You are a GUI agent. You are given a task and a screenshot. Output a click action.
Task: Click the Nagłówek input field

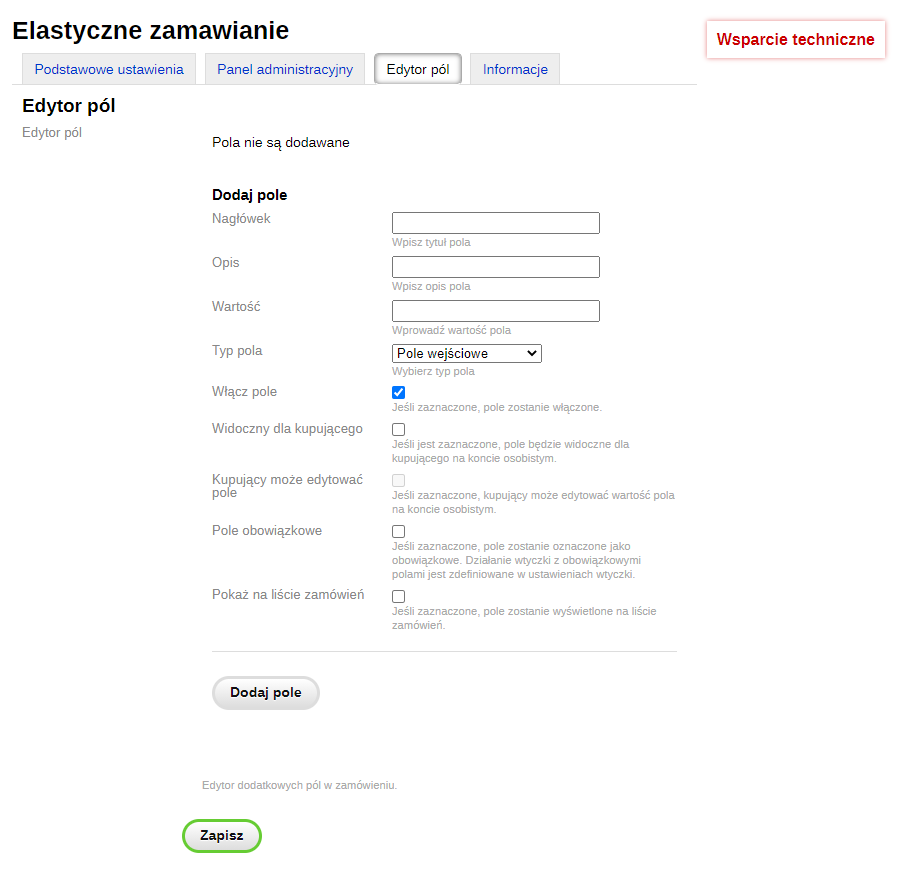[495, 222]
